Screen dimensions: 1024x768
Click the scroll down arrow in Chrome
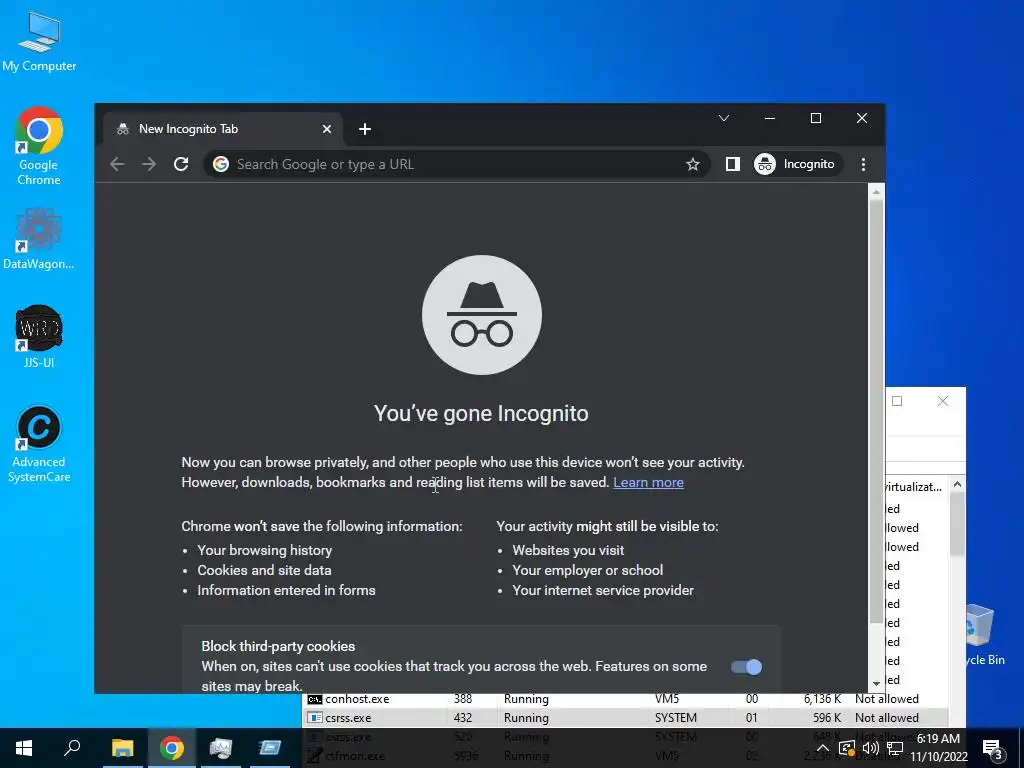coord(876,684)
